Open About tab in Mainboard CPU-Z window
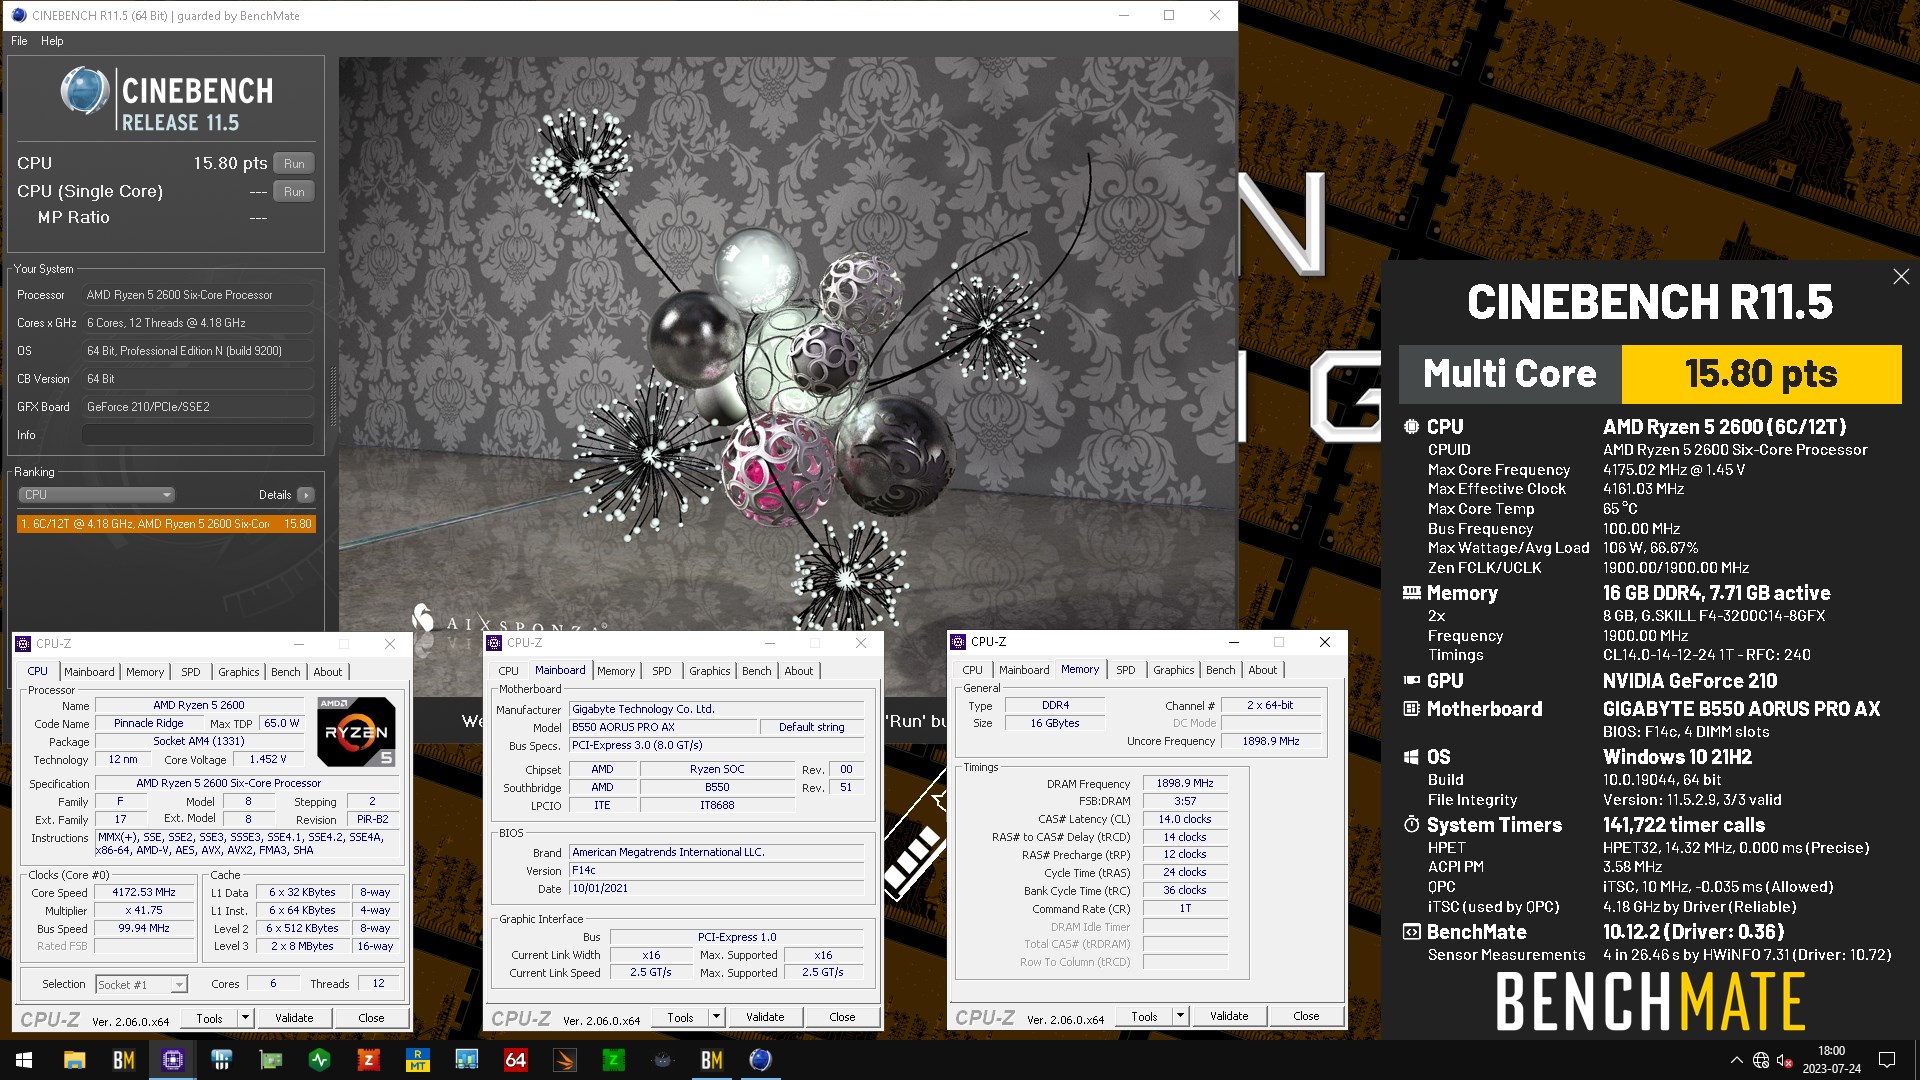 pos(798,671)
